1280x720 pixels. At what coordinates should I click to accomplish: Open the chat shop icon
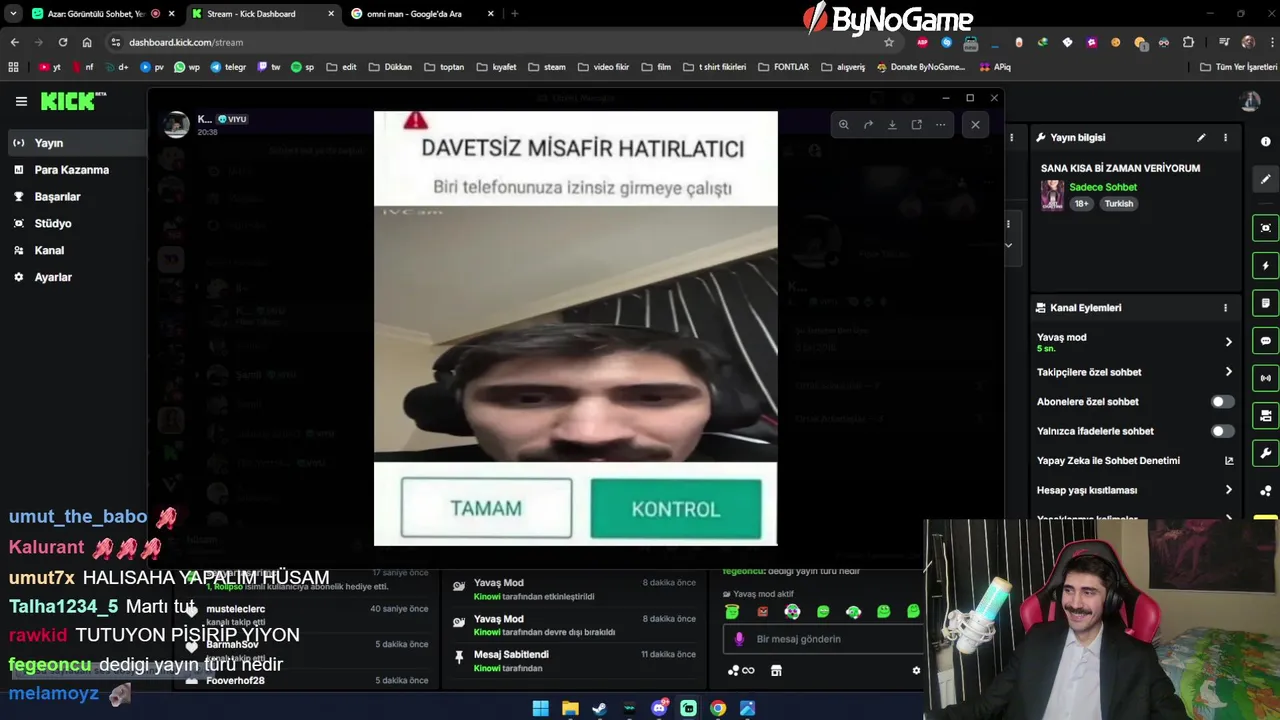(776, 671)
